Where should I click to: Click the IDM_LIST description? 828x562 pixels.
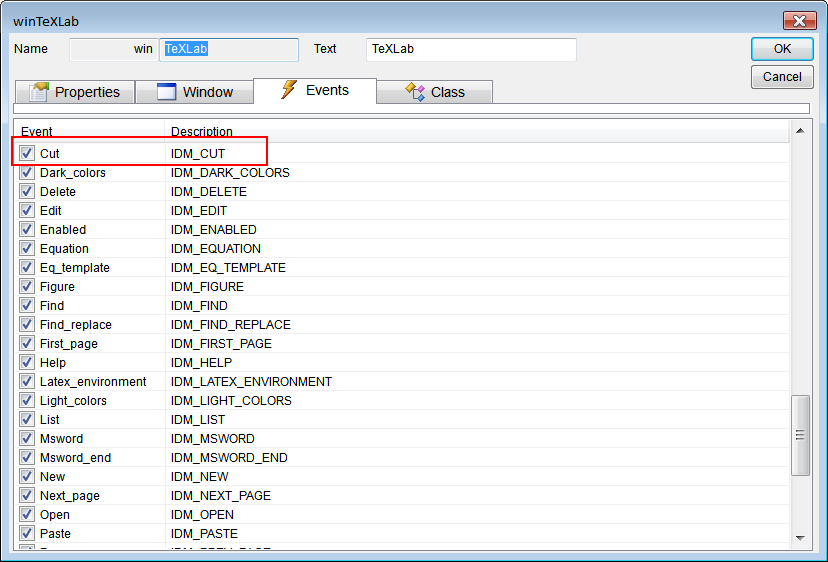(198, 420)
